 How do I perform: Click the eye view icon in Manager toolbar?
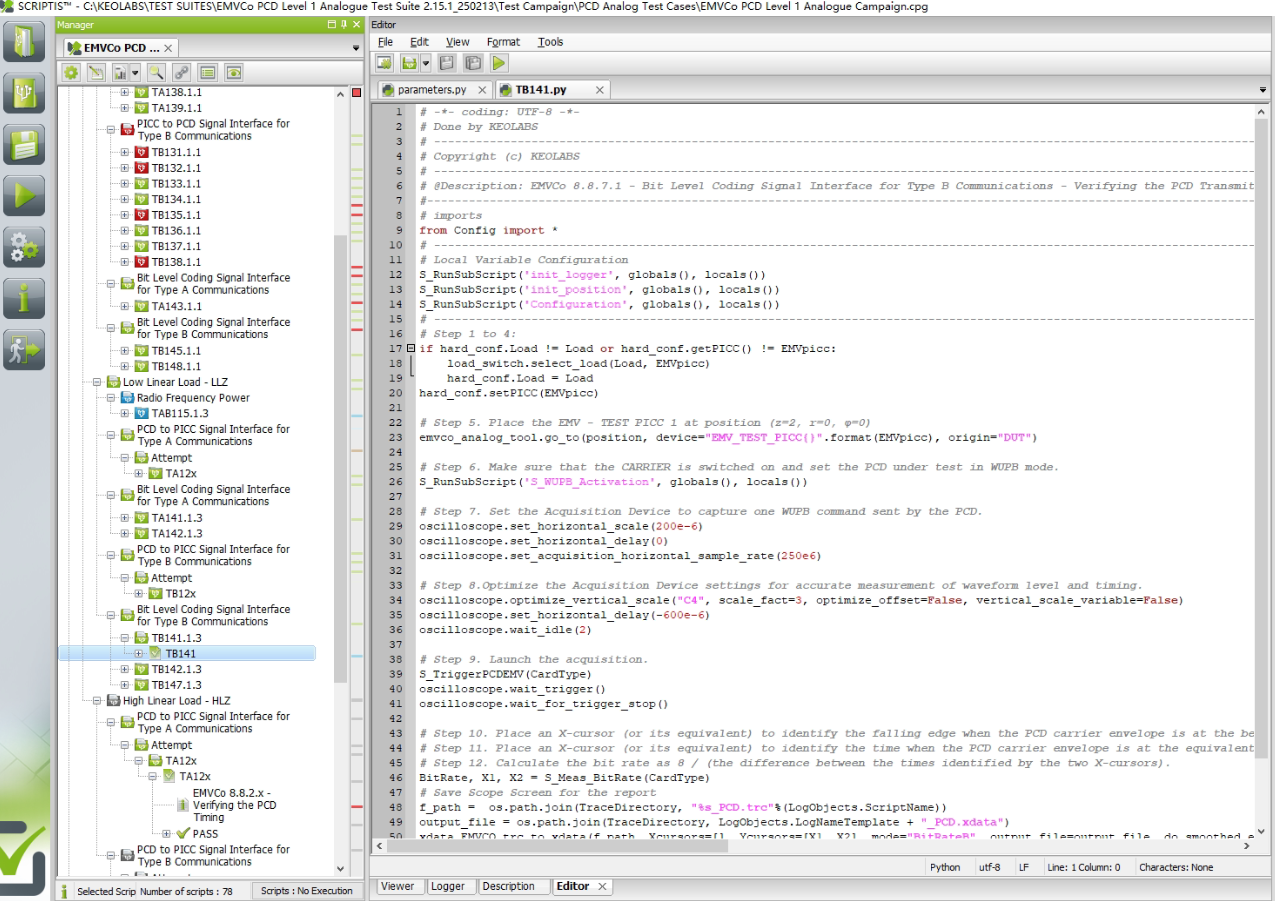coord(233,72)
